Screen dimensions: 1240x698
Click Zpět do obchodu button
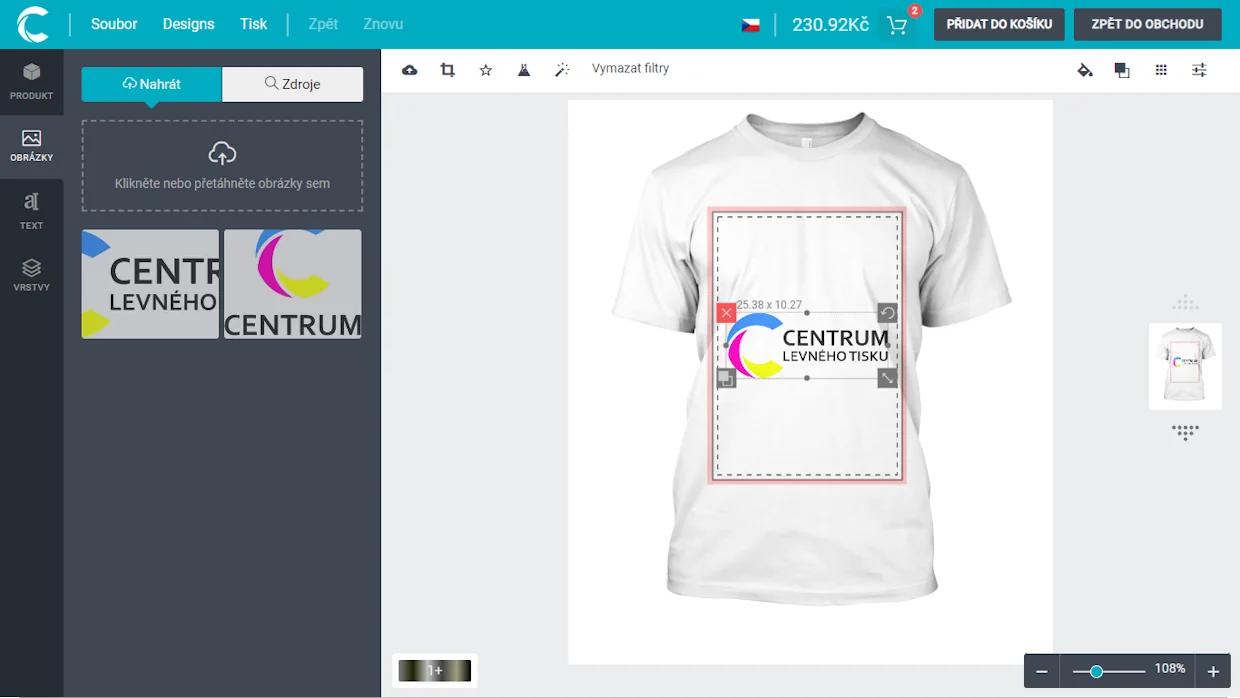(x=1147, y=24)
